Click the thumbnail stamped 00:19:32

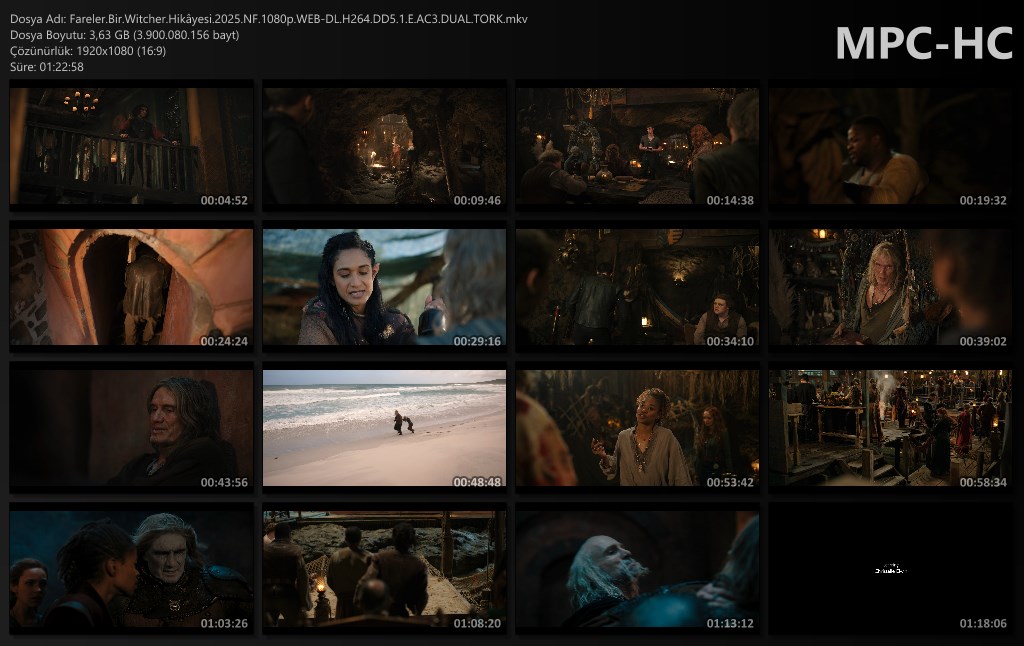[x=890, y=146]
